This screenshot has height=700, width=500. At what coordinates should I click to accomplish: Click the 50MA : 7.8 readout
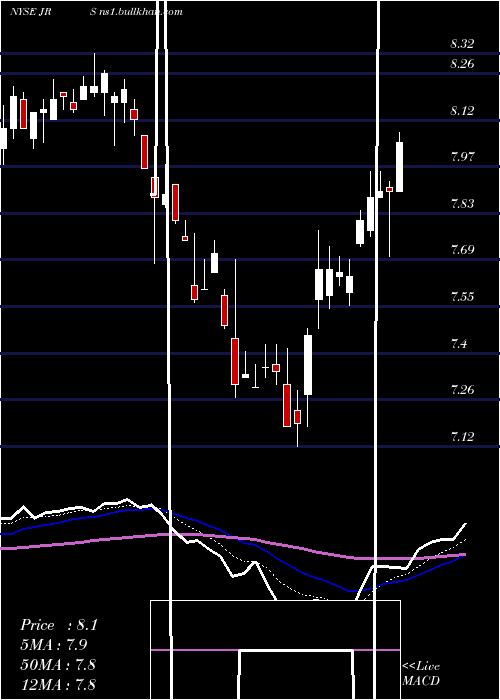[58, 664]
